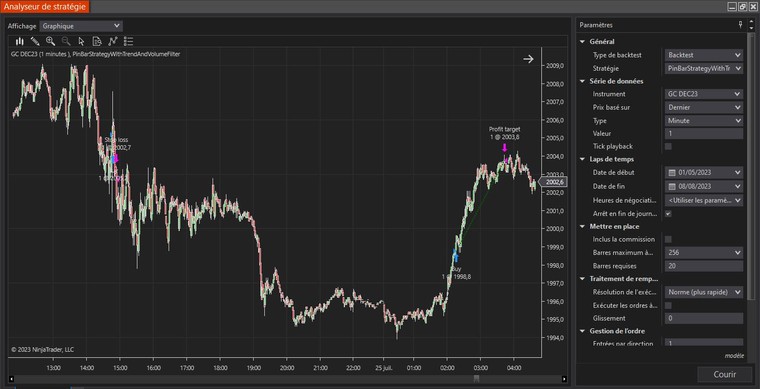Viewport: 760px width, 389px height.
Task: Open the indicators line-graph icon
Action: [x=113, y=41]
